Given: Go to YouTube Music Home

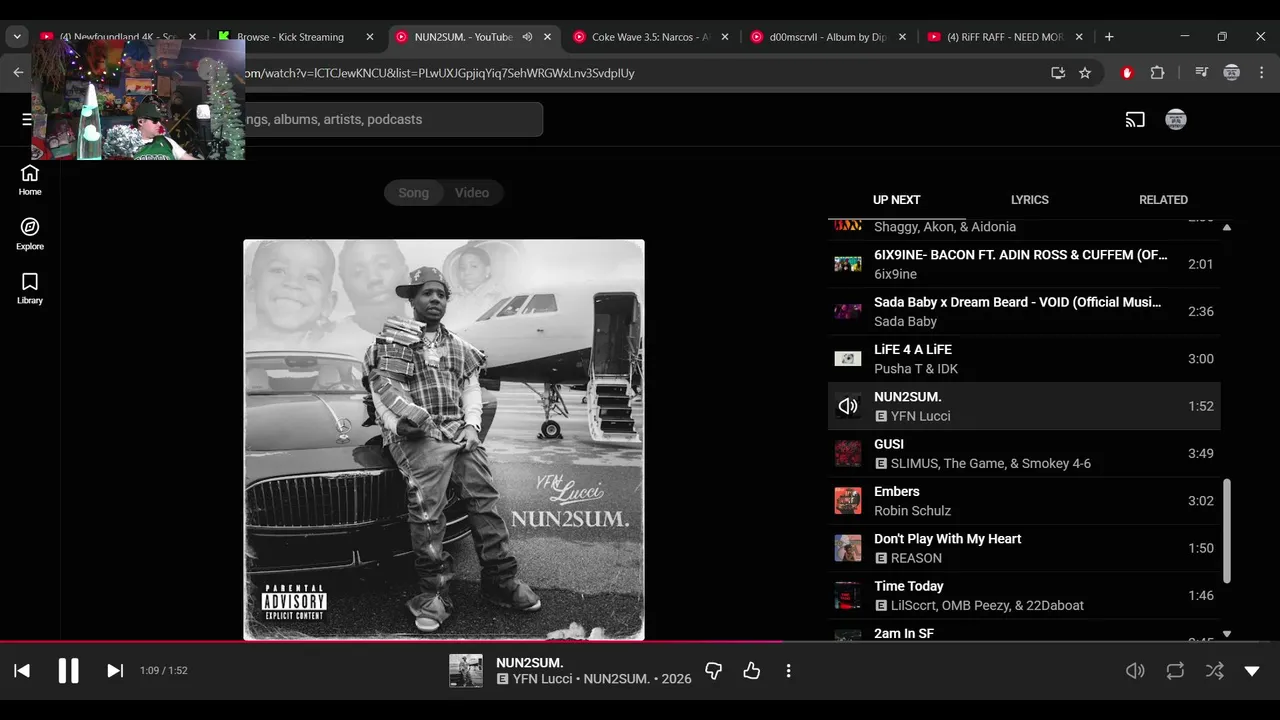Looking at the screenshot, I should [30, 180].
